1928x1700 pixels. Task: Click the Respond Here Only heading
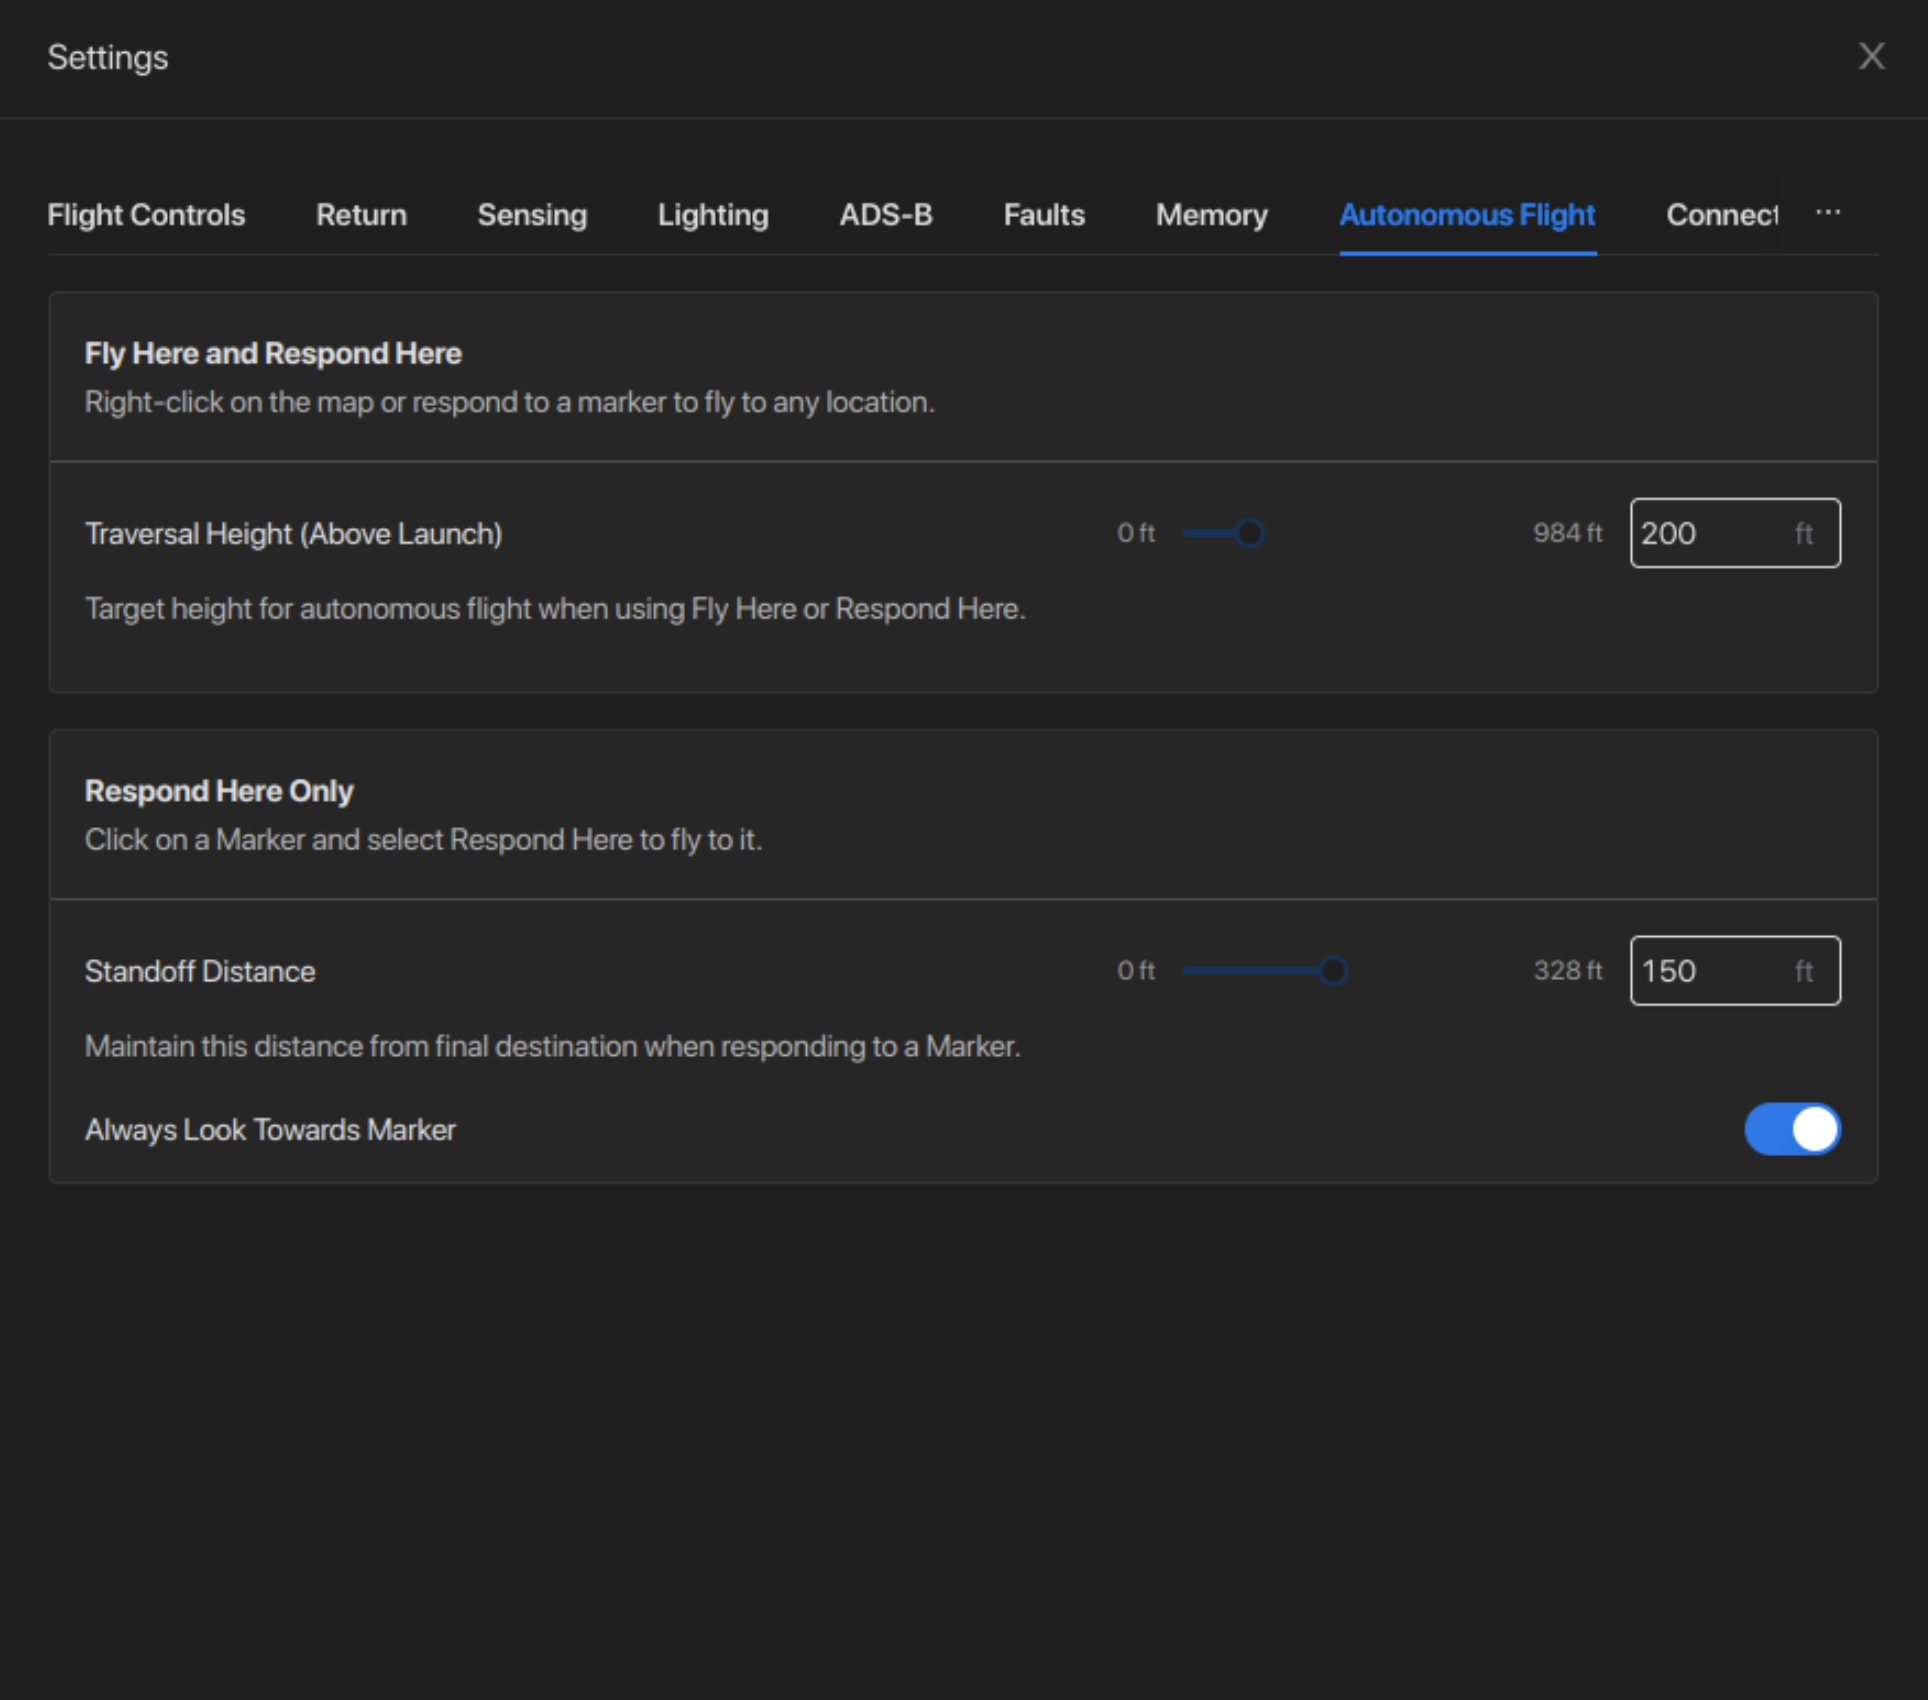pyautogui.click(x=219, y=791)
